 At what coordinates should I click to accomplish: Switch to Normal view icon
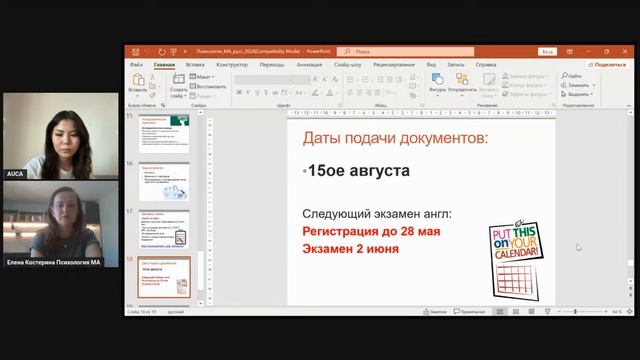(500, 311)
